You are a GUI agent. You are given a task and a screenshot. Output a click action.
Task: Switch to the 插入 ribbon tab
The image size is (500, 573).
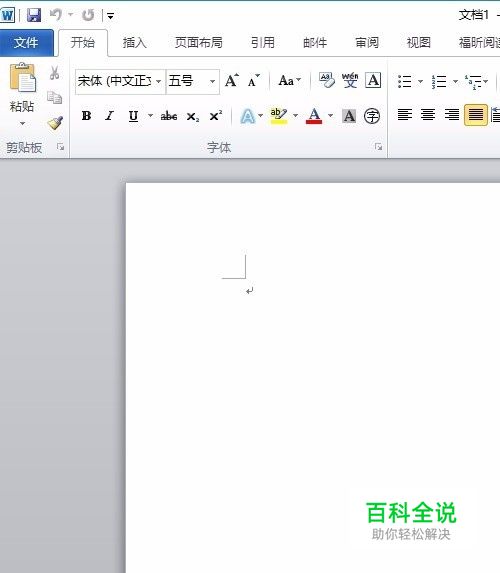tap(135, 43)
